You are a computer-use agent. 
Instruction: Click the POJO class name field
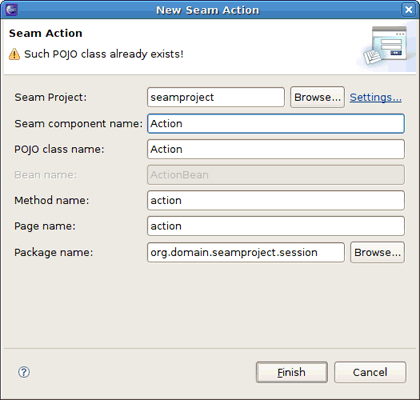pyautogui.click(x=276, y=149)
